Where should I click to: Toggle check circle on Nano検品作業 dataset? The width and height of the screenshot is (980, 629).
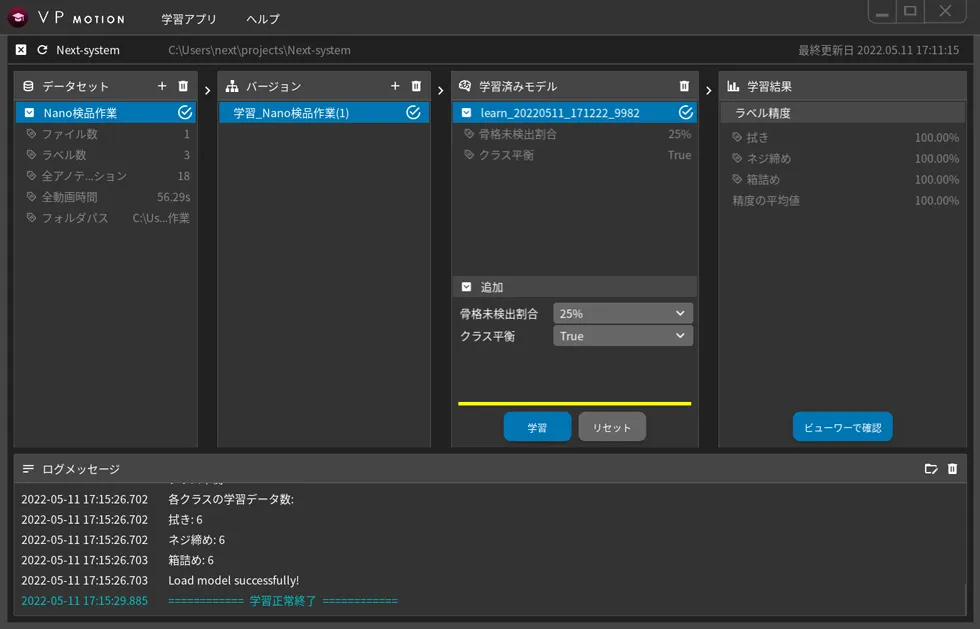[x=184, y=113]
